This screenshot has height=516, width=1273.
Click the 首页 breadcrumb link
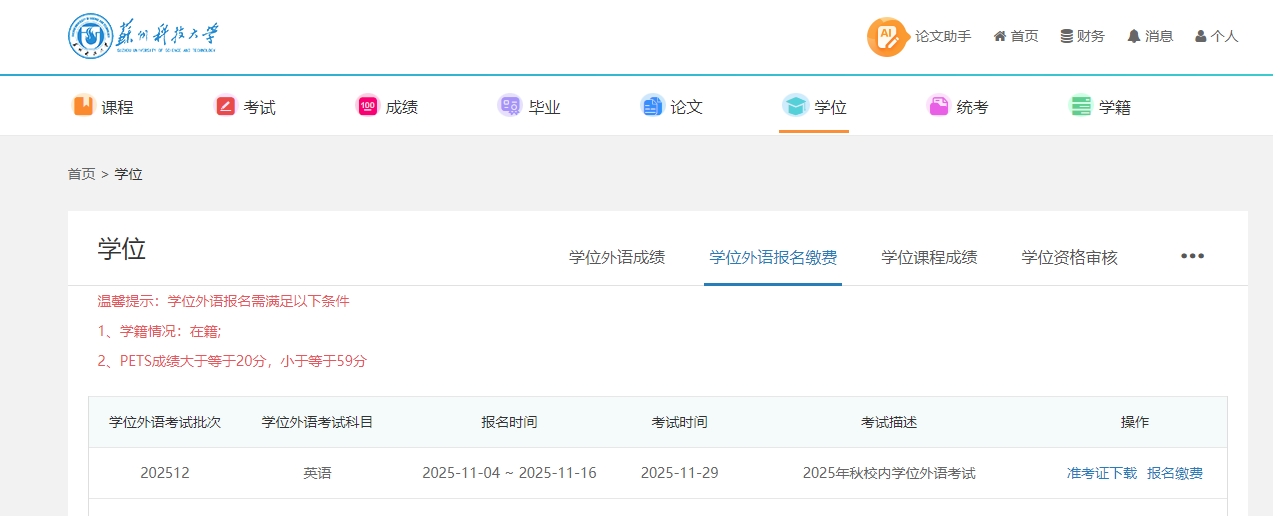point(81,174)
